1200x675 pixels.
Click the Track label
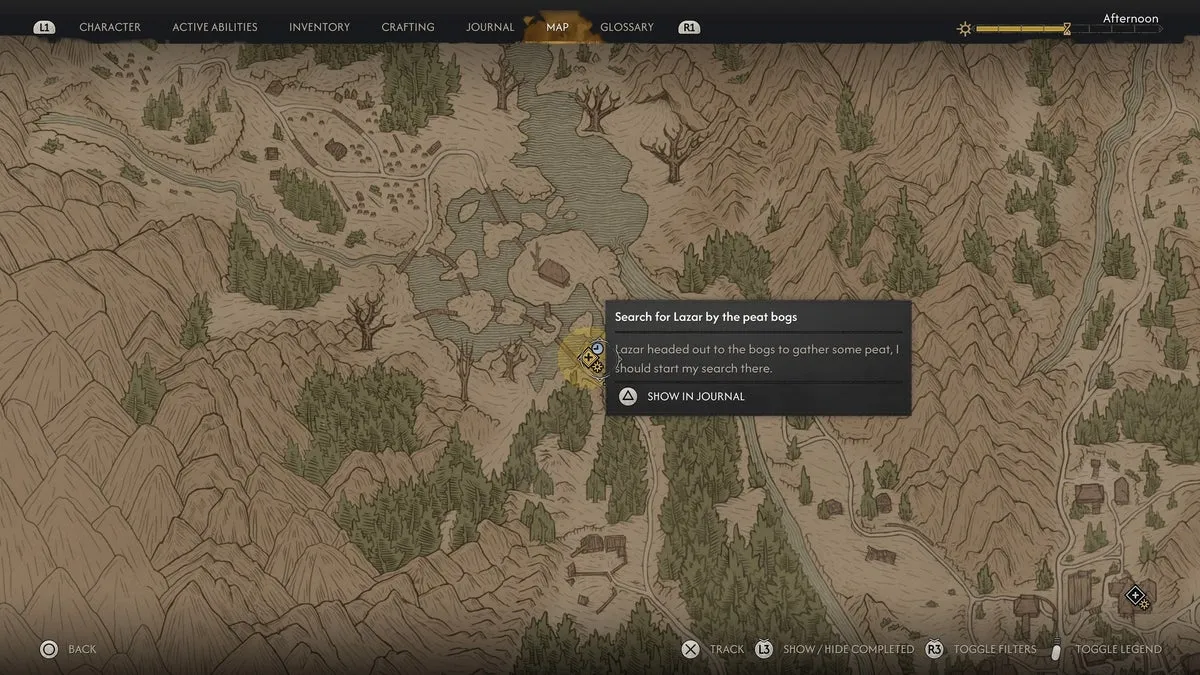coord(727,649)
